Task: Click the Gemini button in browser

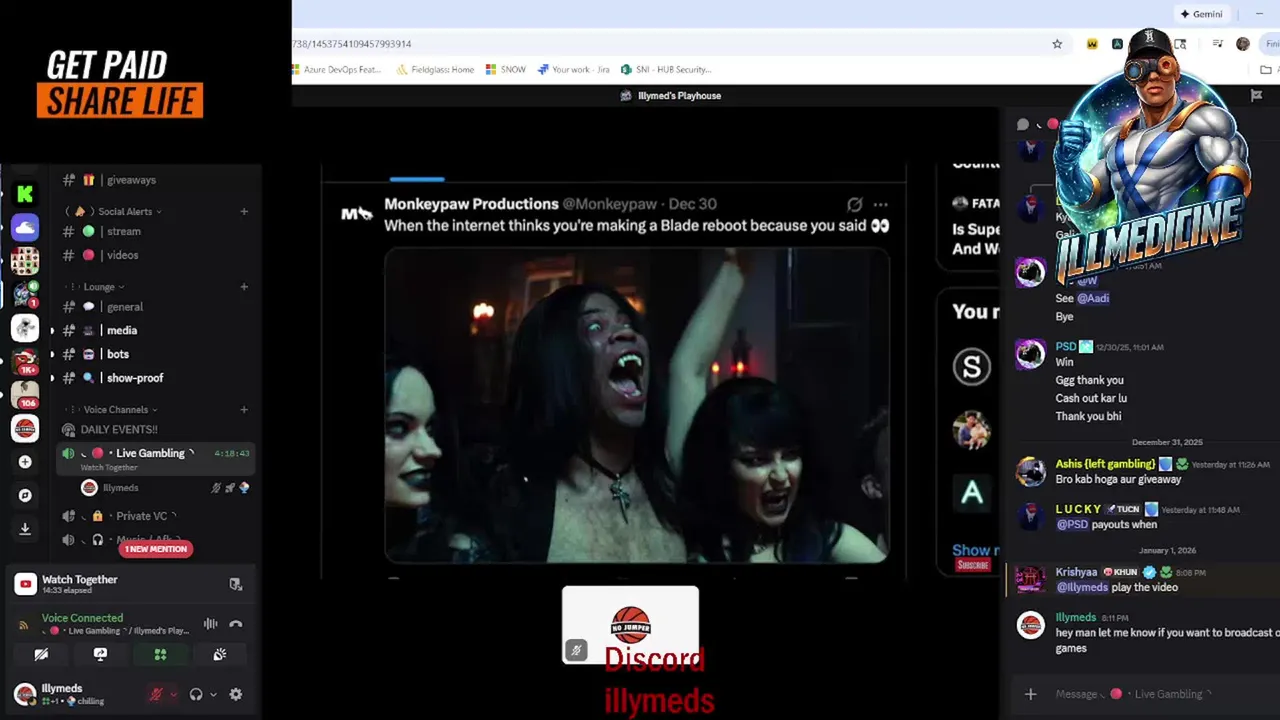Action: 1201,14
